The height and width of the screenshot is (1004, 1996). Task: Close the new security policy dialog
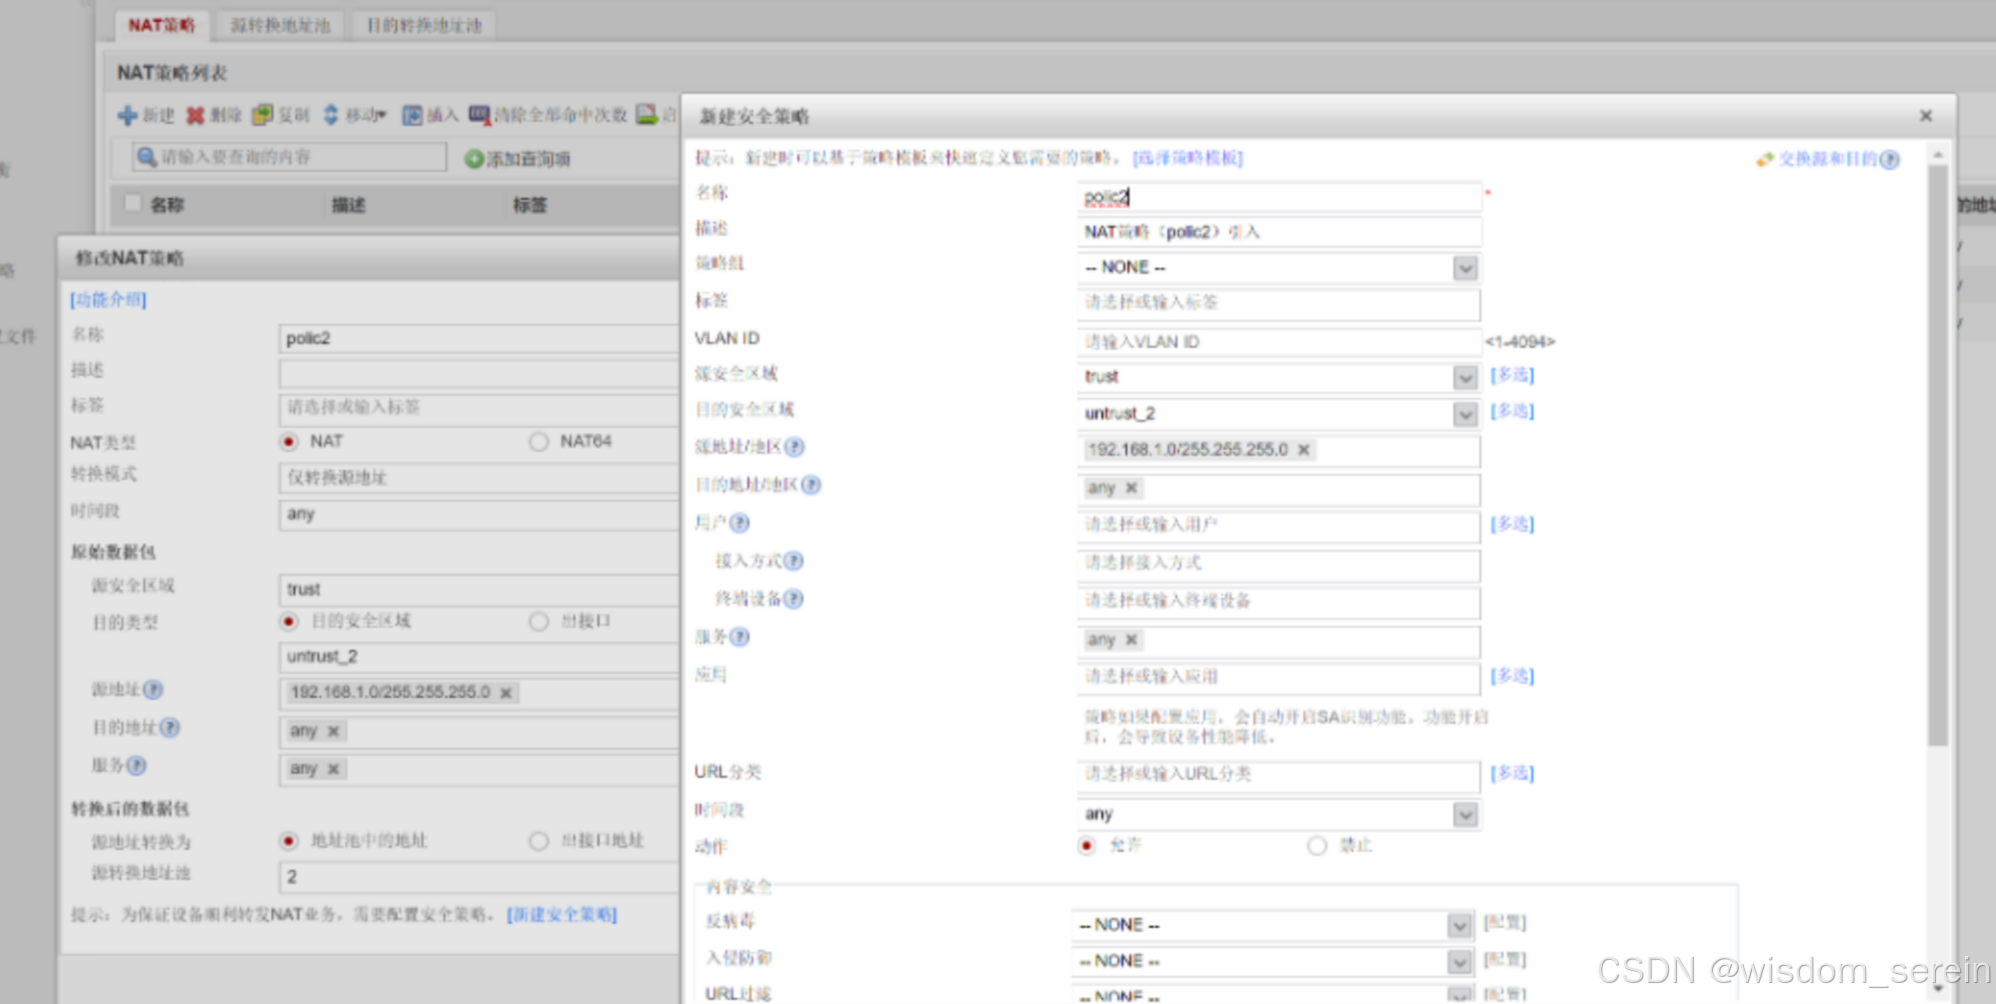click(x=1926, y=116)
